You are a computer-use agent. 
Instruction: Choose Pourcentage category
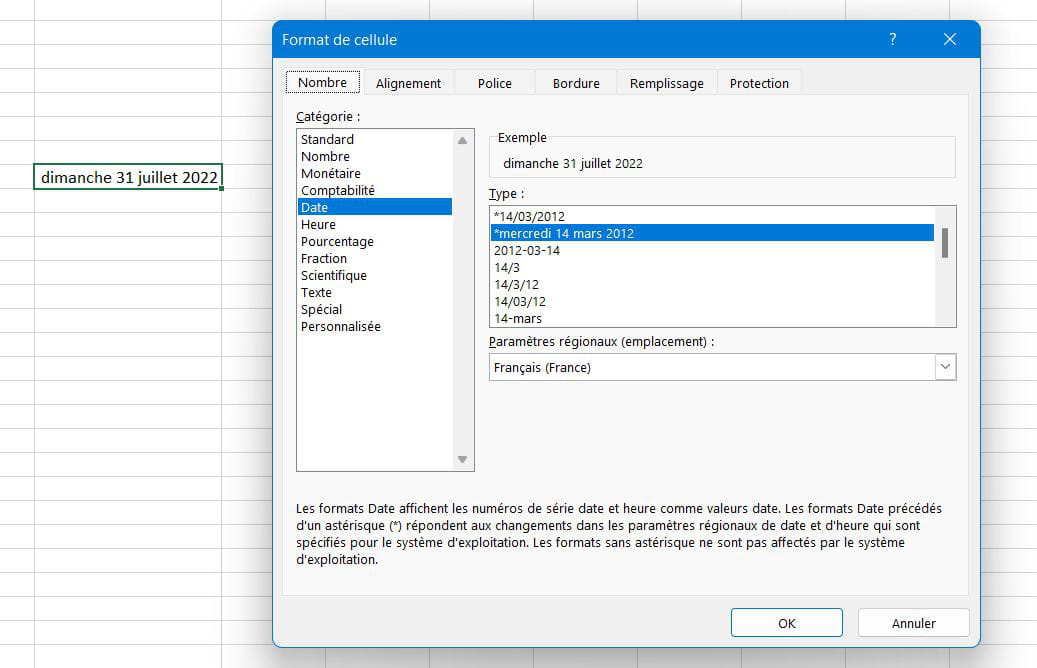[337, 242]
